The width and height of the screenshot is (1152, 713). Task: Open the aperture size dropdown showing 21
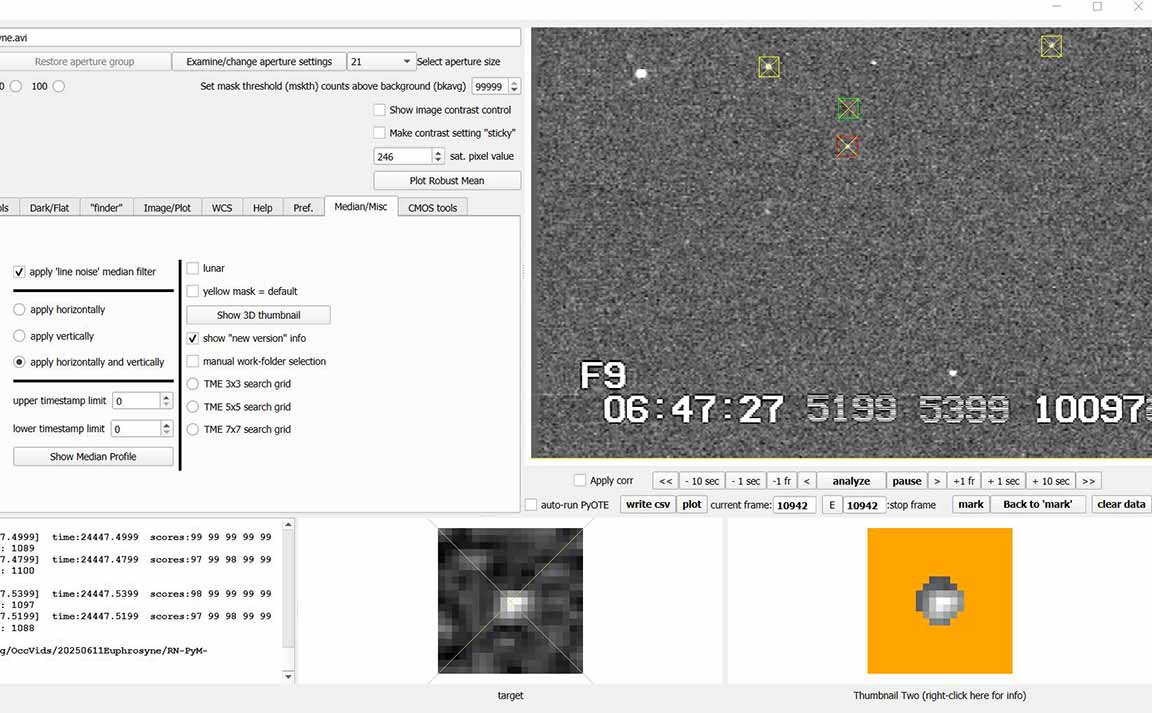pos(380,62)
